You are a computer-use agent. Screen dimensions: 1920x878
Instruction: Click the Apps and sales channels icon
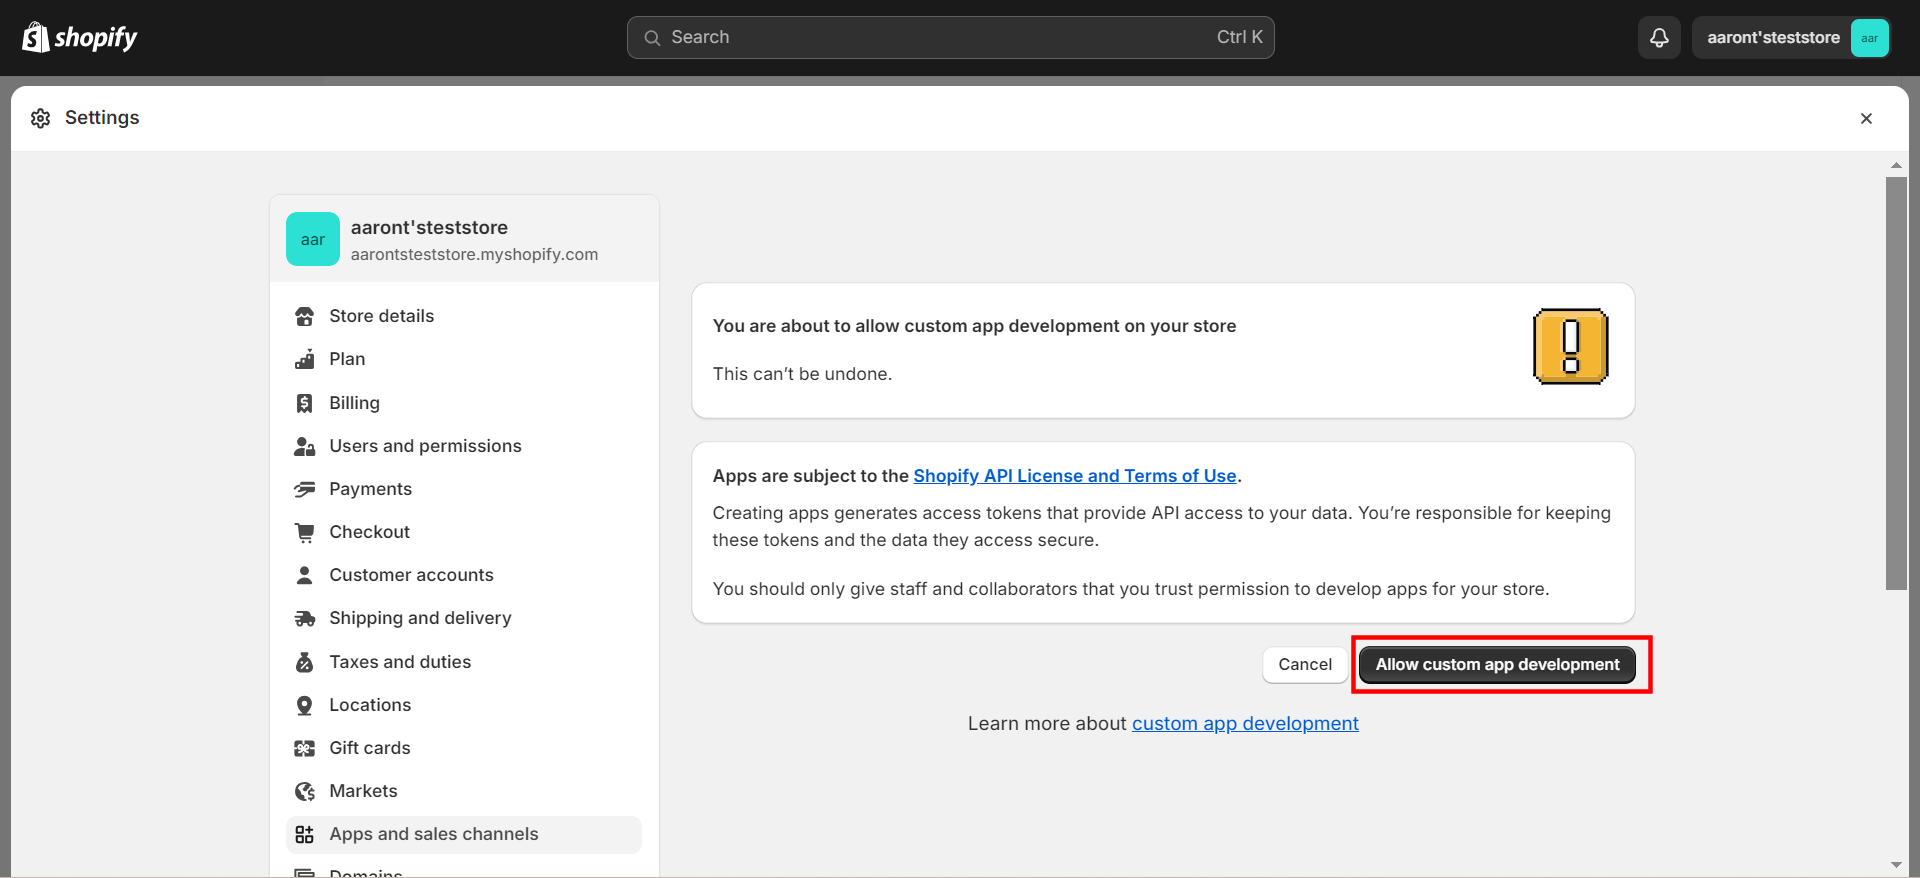(x=305, y=834)
